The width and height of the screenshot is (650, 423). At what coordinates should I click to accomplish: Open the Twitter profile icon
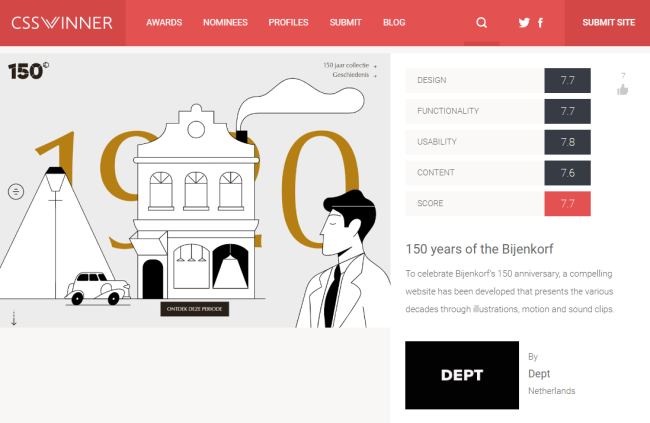tap(524, 22)
